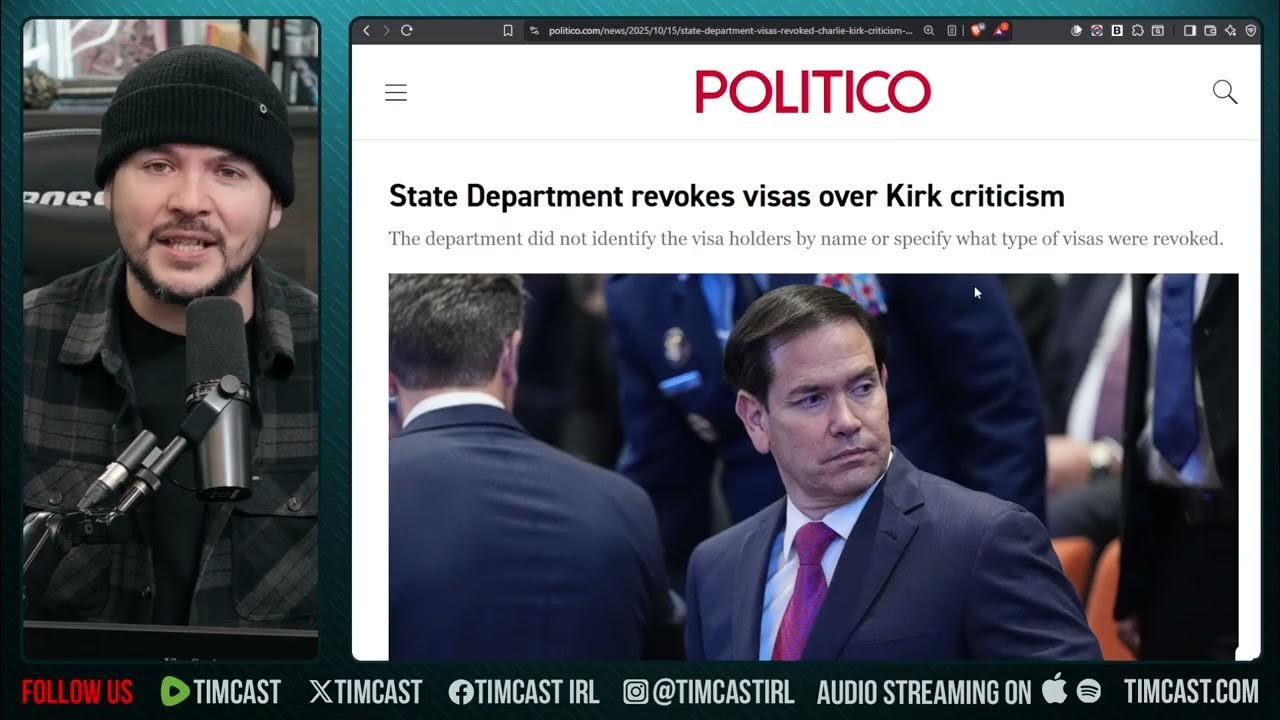Screen dimensions: 1280x720
Task: Click the Spotify logo in the banner
Action: (1089, 691)
